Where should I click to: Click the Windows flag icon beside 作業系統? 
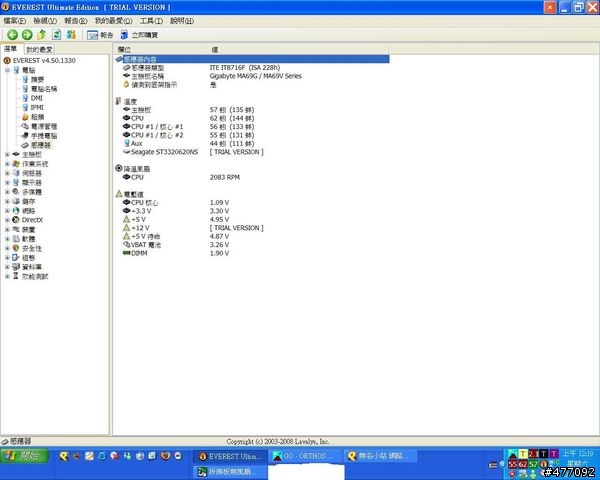(x=16, y=164)
